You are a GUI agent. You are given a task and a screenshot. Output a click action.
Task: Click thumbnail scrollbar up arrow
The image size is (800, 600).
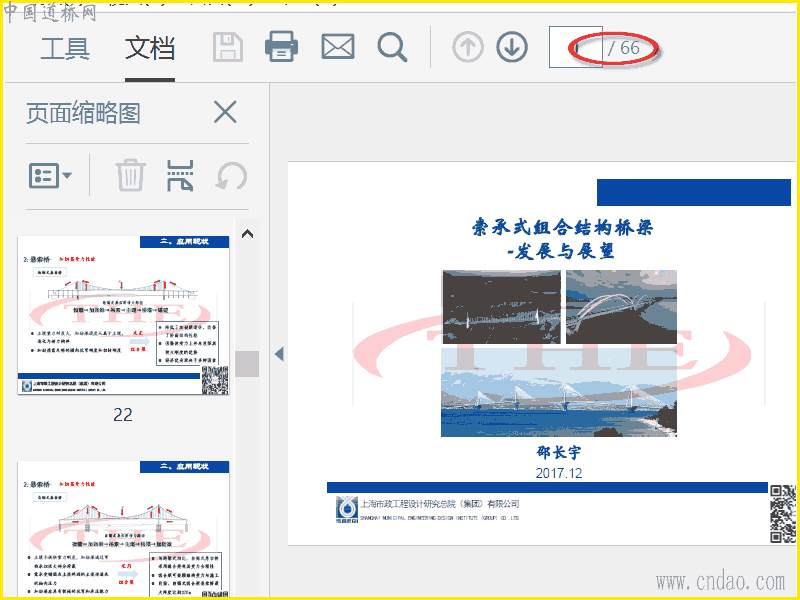tap(247, 234)
